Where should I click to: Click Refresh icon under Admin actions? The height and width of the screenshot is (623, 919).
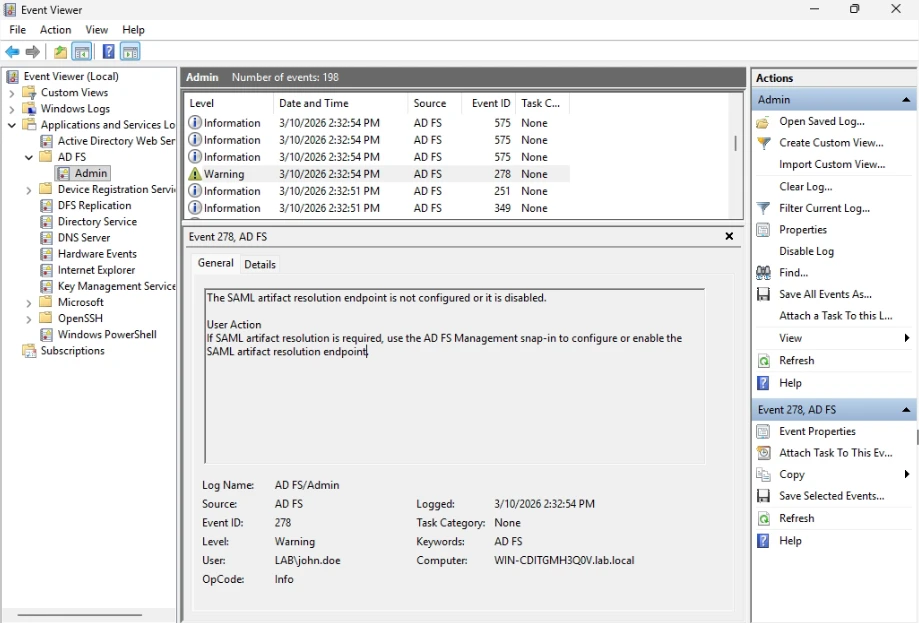click(763, 360)
